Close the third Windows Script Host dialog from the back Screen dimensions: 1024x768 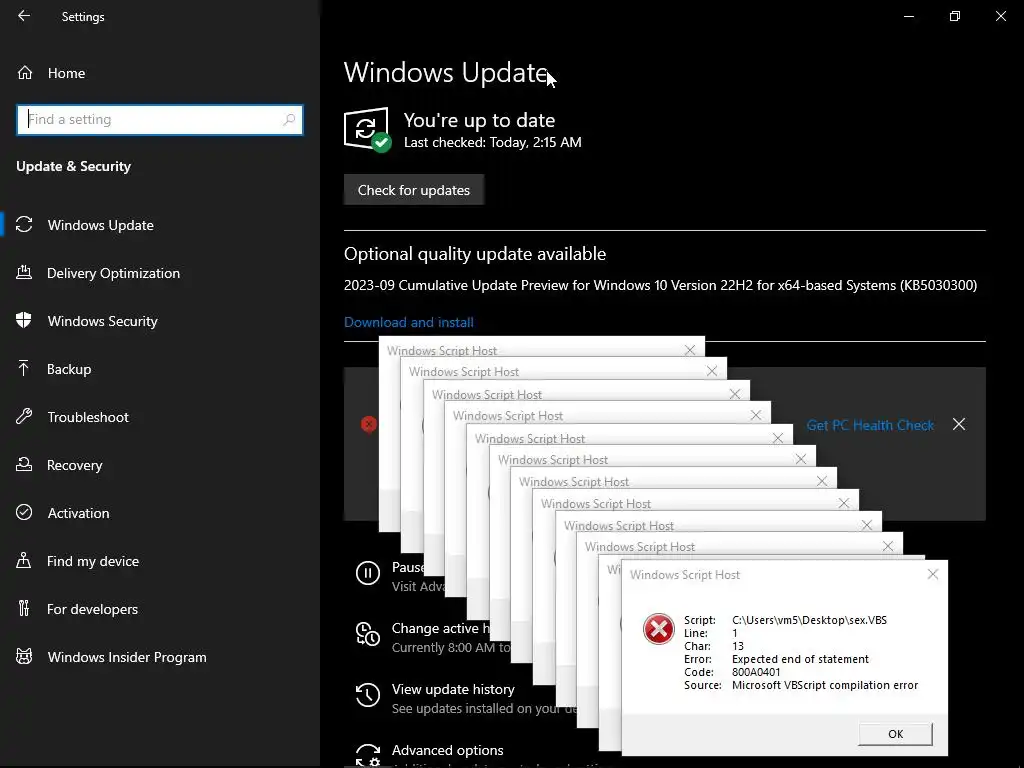[735, 394]
